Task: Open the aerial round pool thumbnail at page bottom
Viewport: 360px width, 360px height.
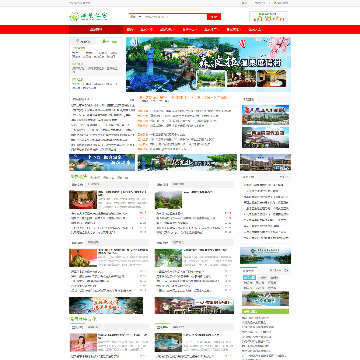Action: 168,342
